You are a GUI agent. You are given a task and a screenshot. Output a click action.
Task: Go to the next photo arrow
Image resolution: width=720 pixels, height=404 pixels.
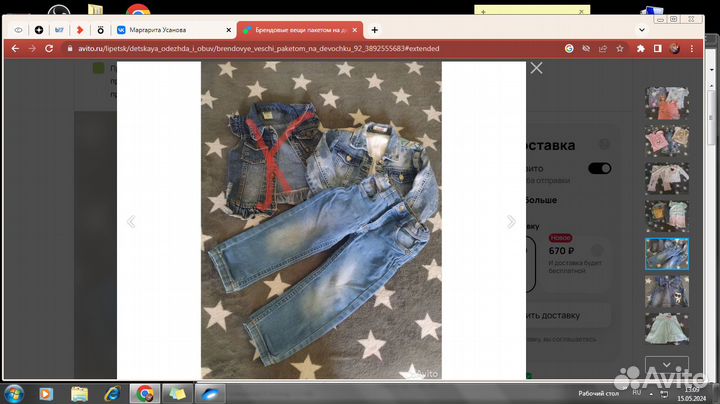point(511,222)
